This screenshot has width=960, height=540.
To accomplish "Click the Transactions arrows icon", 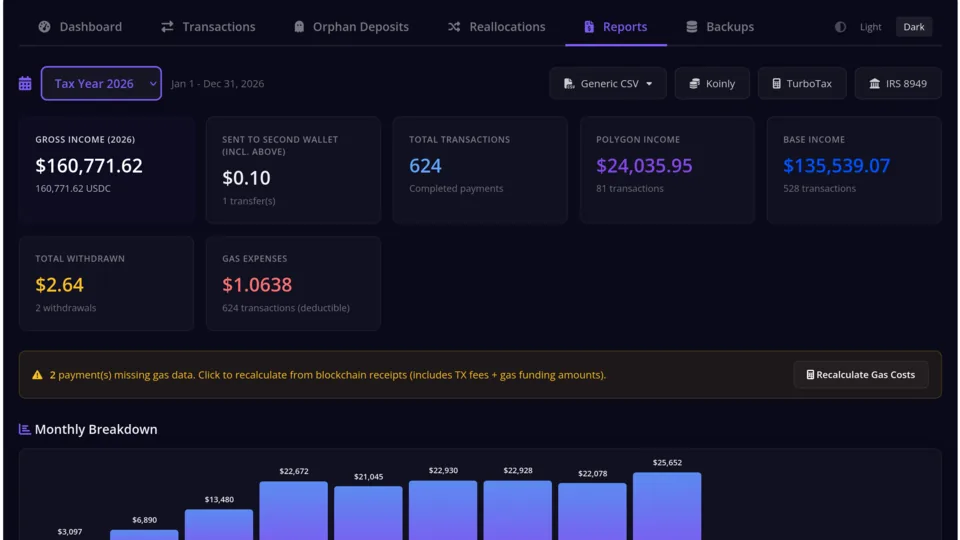I will click(x=167, y=27).
